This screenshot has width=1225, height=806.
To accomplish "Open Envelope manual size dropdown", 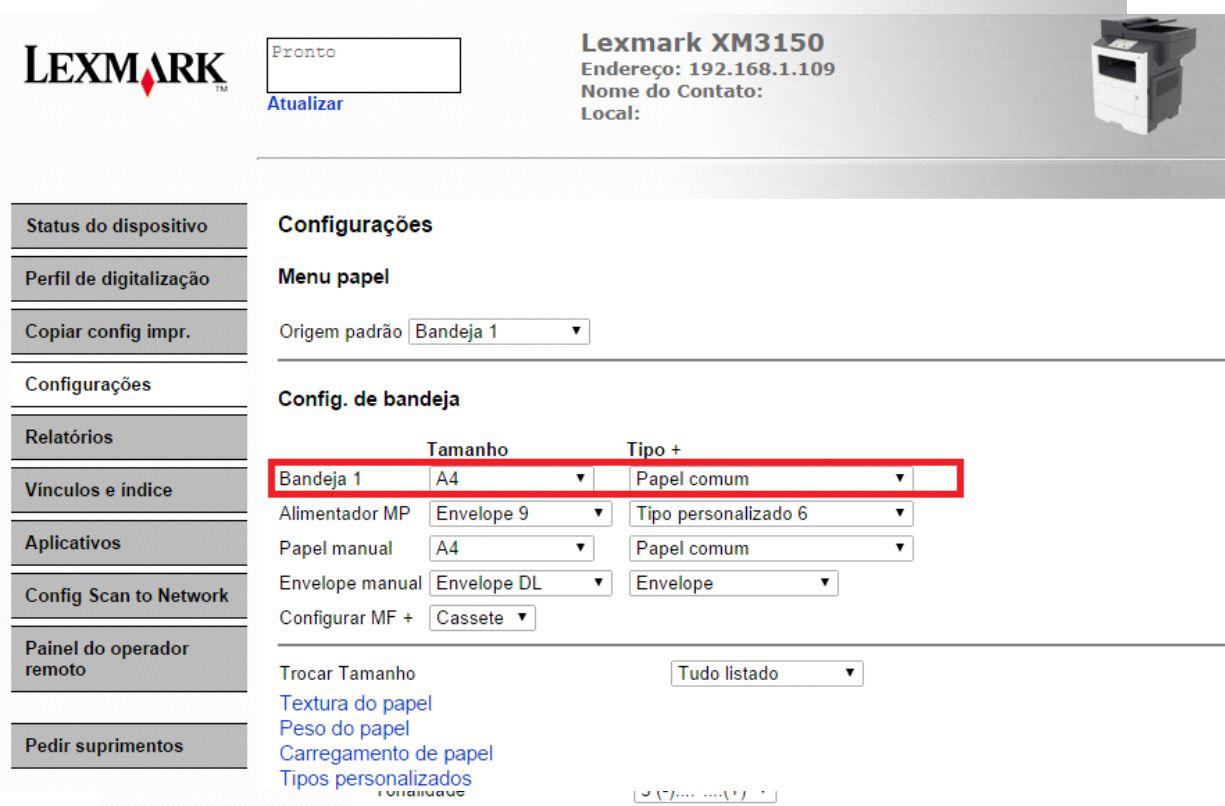I will pos(520,583).
